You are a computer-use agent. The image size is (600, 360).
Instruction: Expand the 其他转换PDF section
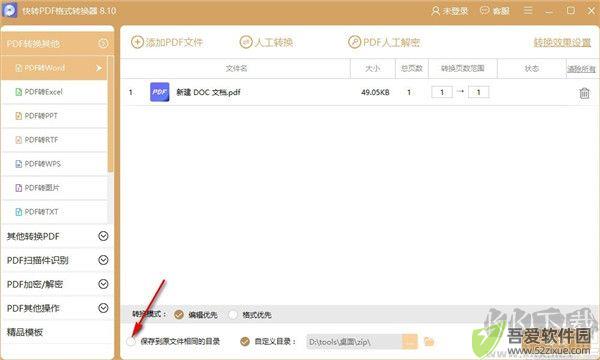tap(57, 236)
